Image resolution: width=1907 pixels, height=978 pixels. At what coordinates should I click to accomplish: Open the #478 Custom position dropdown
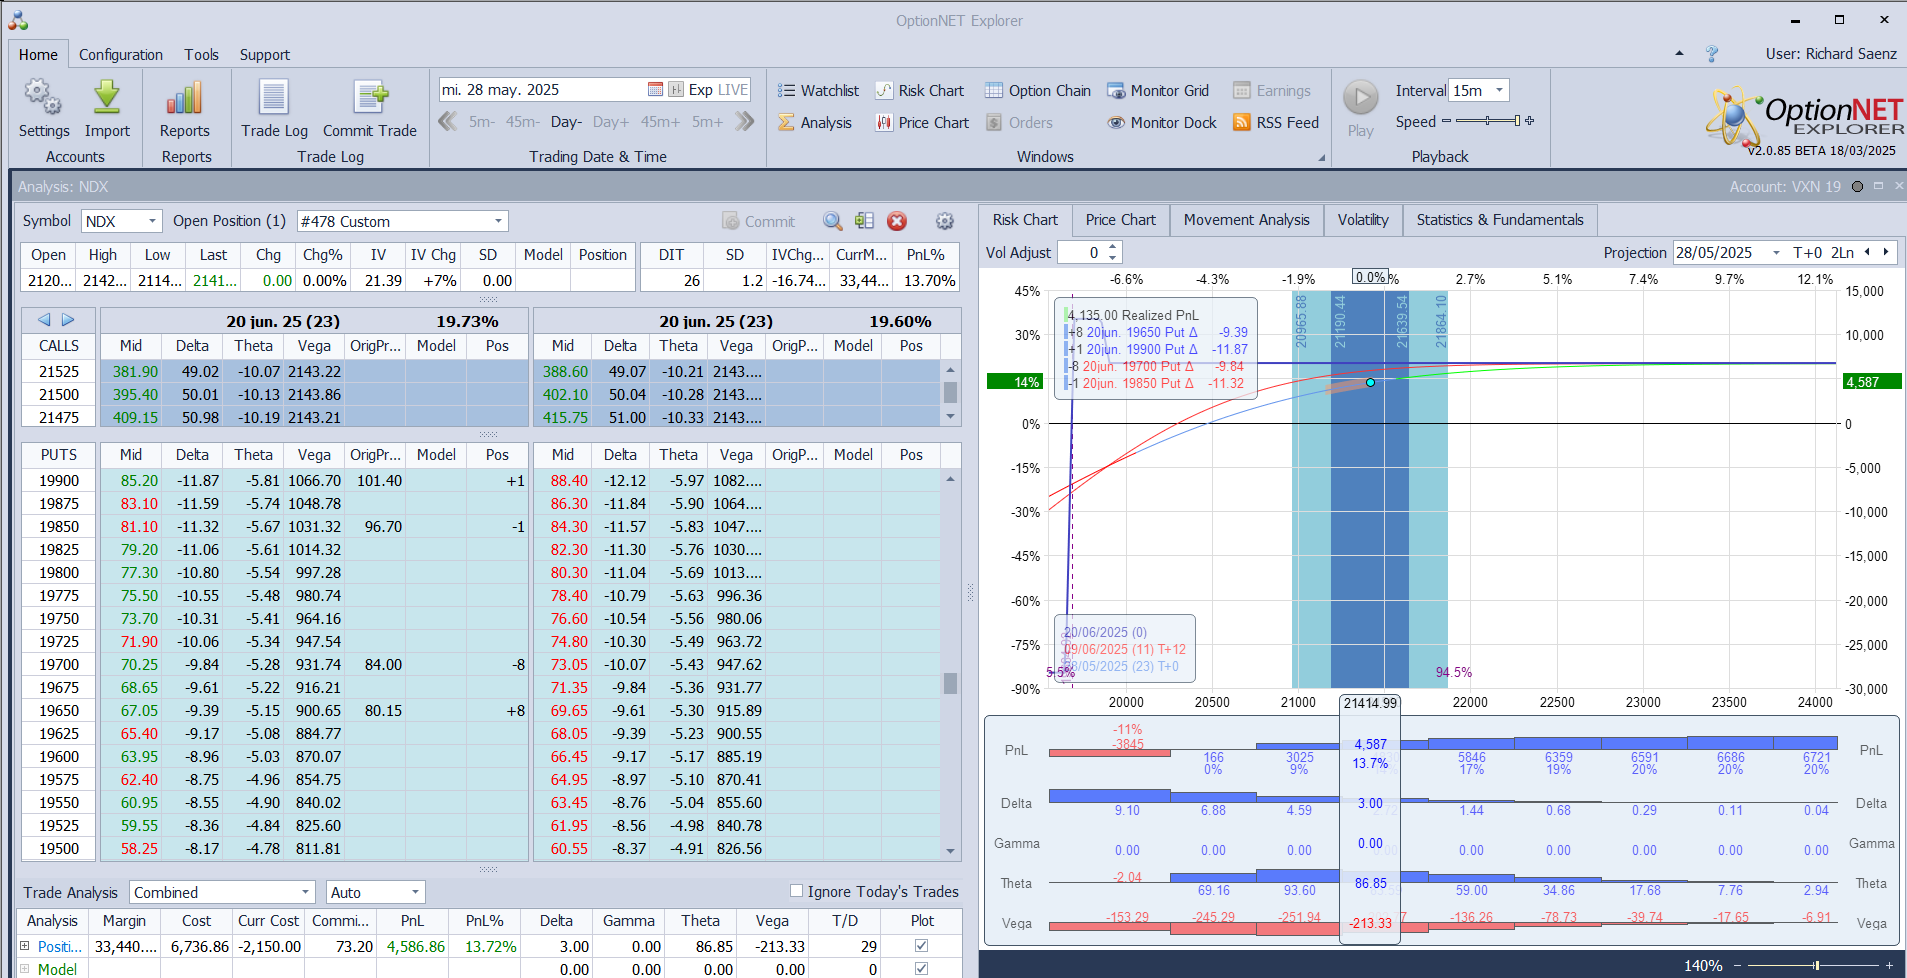coord(498,221)
